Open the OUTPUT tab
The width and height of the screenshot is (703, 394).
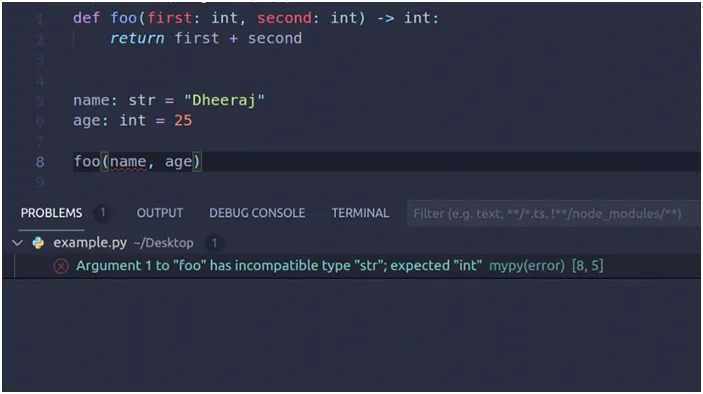click(x=160, y=213)
